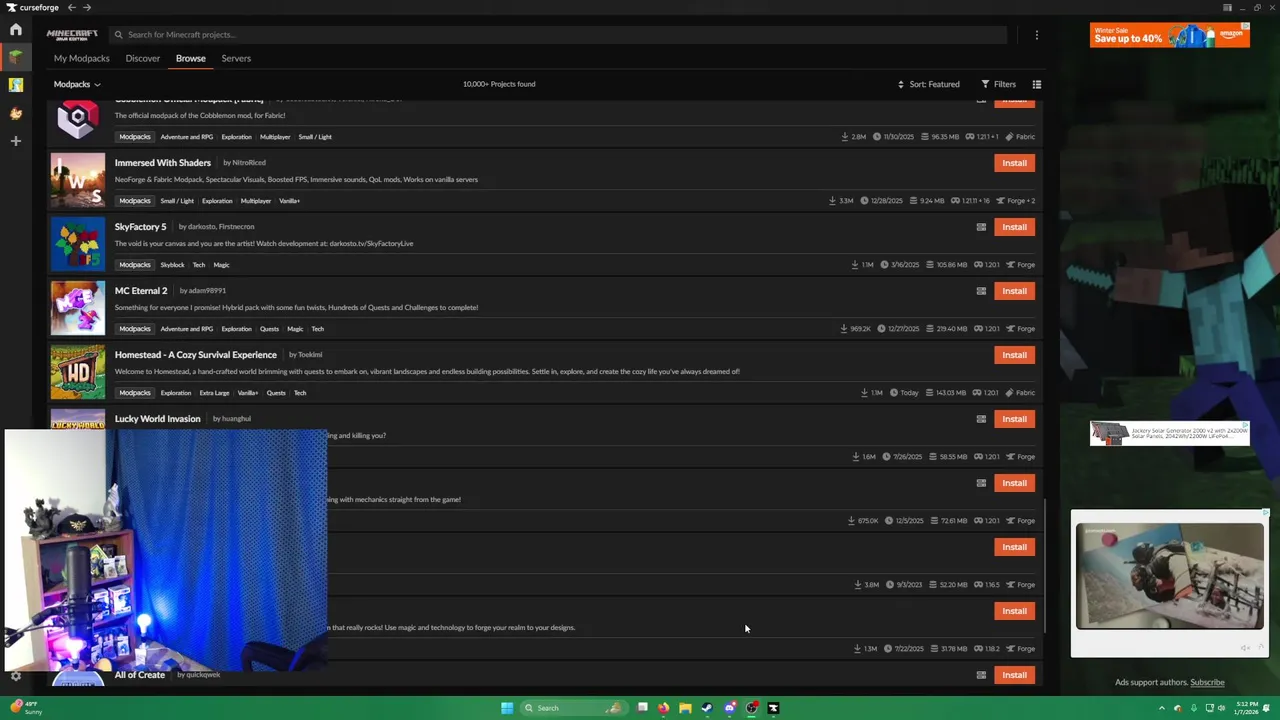
Task: Open Immersed With Shaders thumbnail
Action: click(x=78, y=179)
